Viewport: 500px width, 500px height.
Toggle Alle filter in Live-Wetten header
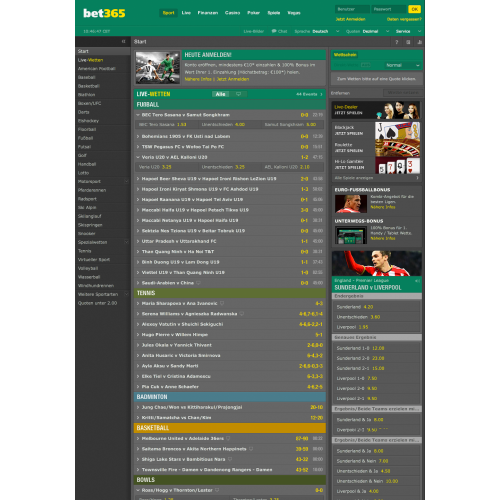[221, 94]
